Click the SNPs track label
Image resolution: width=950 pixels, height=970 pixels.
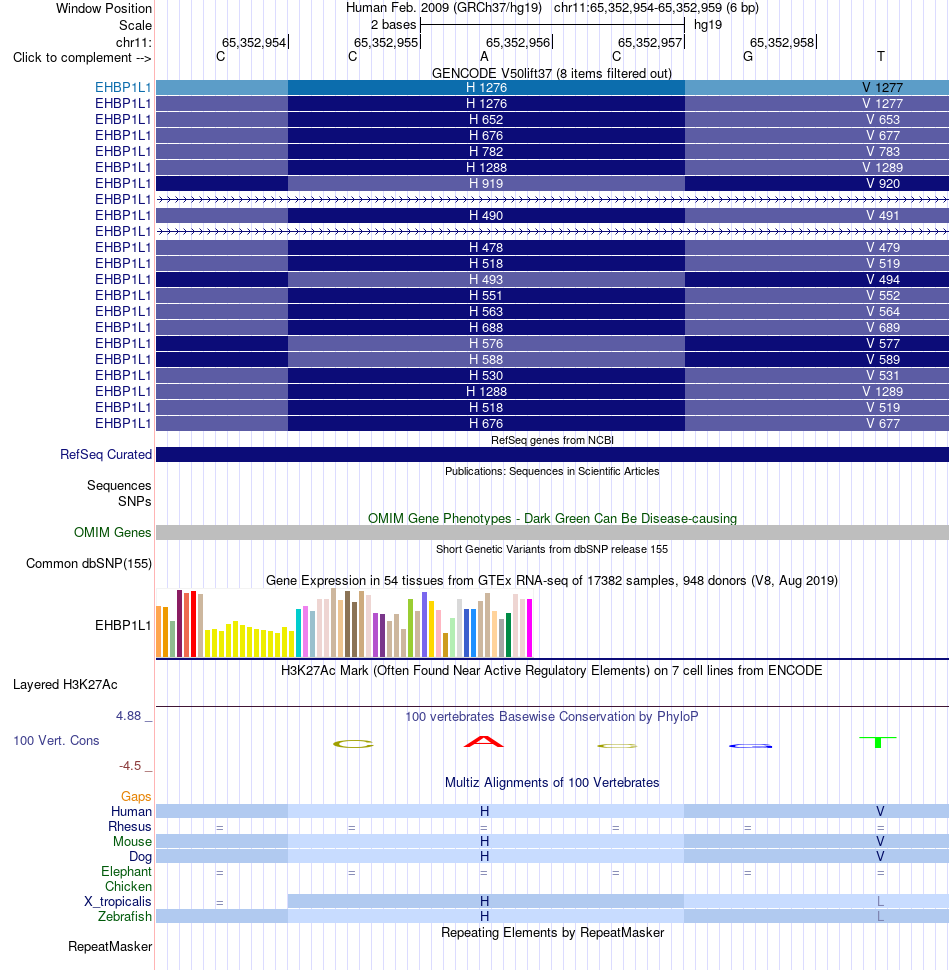coord(134,502)
